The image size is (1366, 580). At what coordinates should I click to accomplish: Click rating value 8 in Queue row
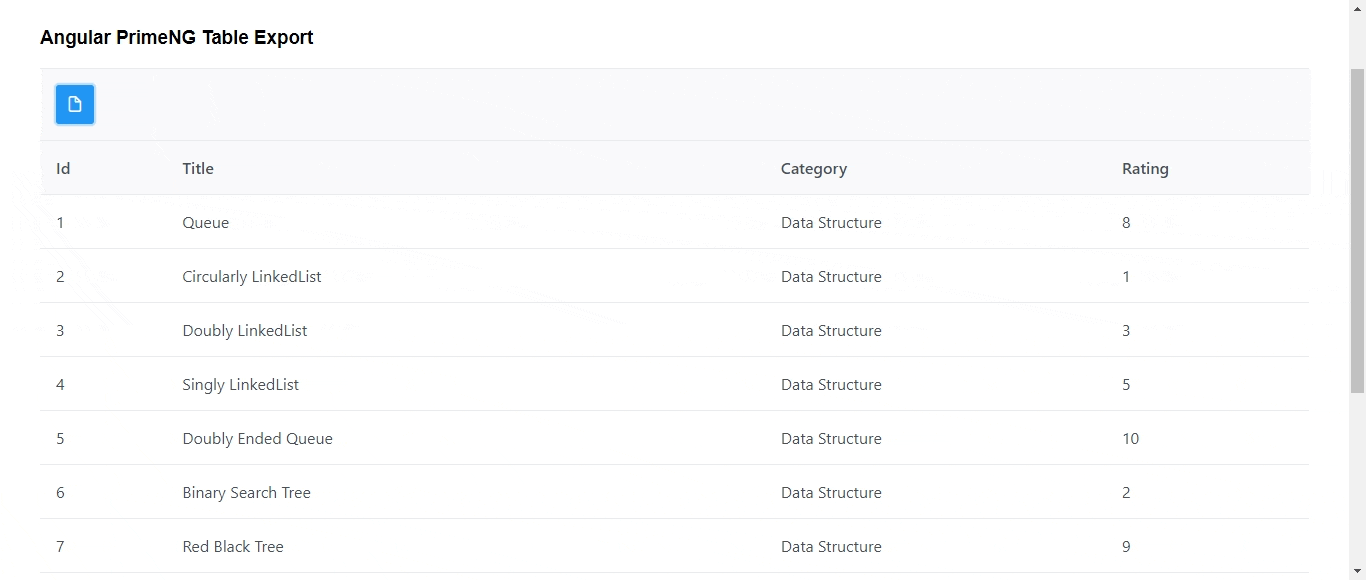coord(1126,223)
